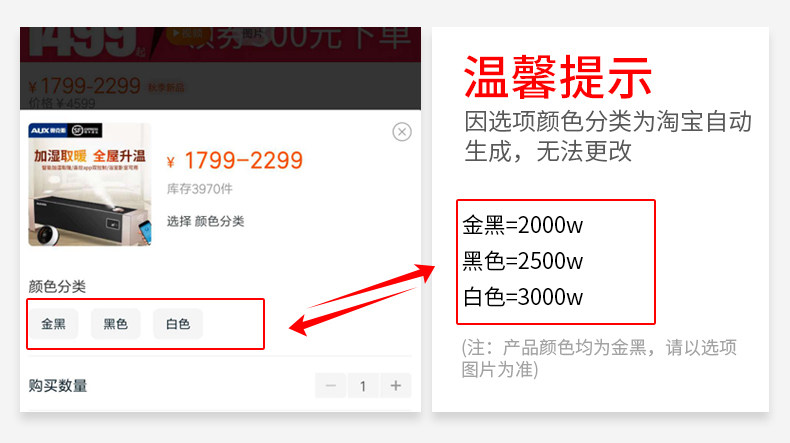
Task: Click the dimmed video play button
Action: pos(187,34)
